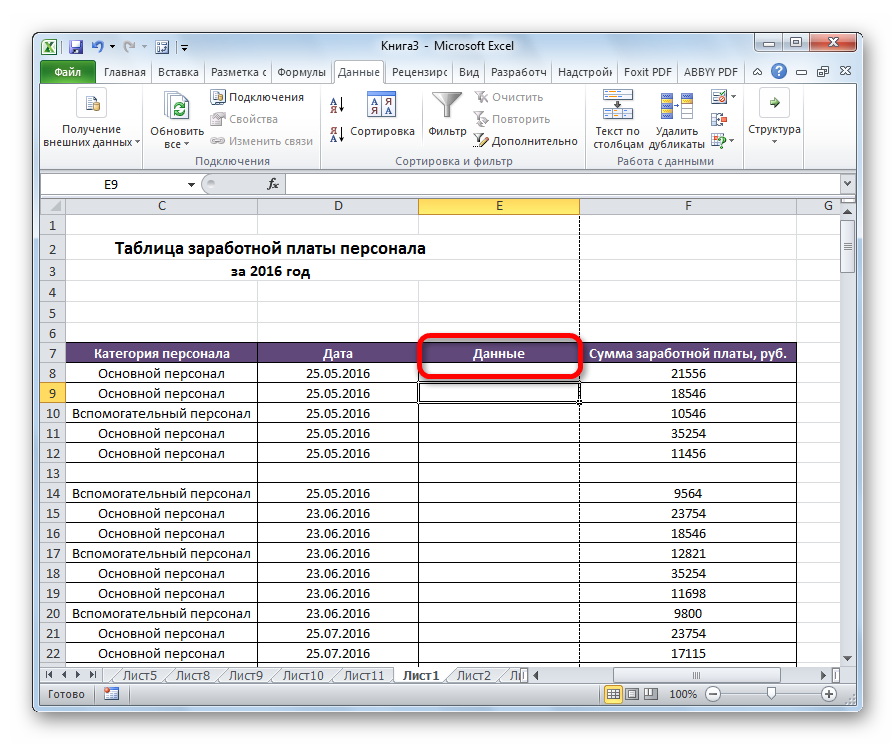
Task: Open the Sort dialog (Сортировка)
Action: click(x=381, y=131)
